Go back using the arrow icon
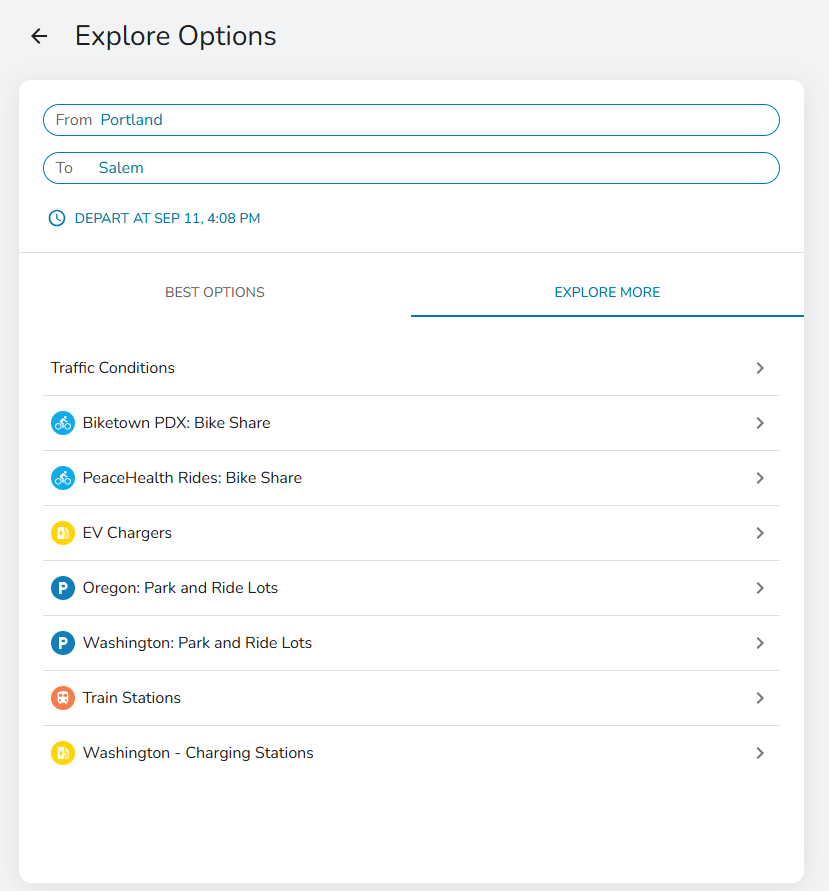The image size is (829, 891). (39, 36)
